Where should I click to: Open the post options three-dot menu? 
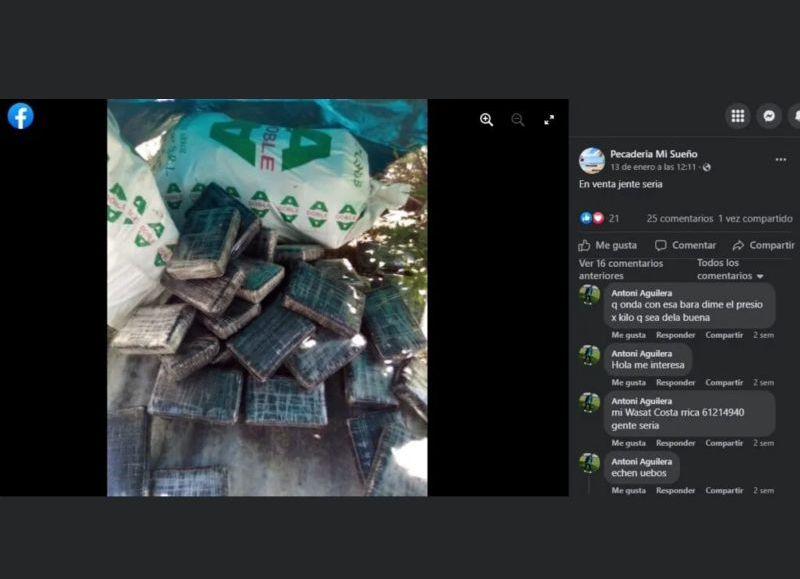[x=779, y=159]
